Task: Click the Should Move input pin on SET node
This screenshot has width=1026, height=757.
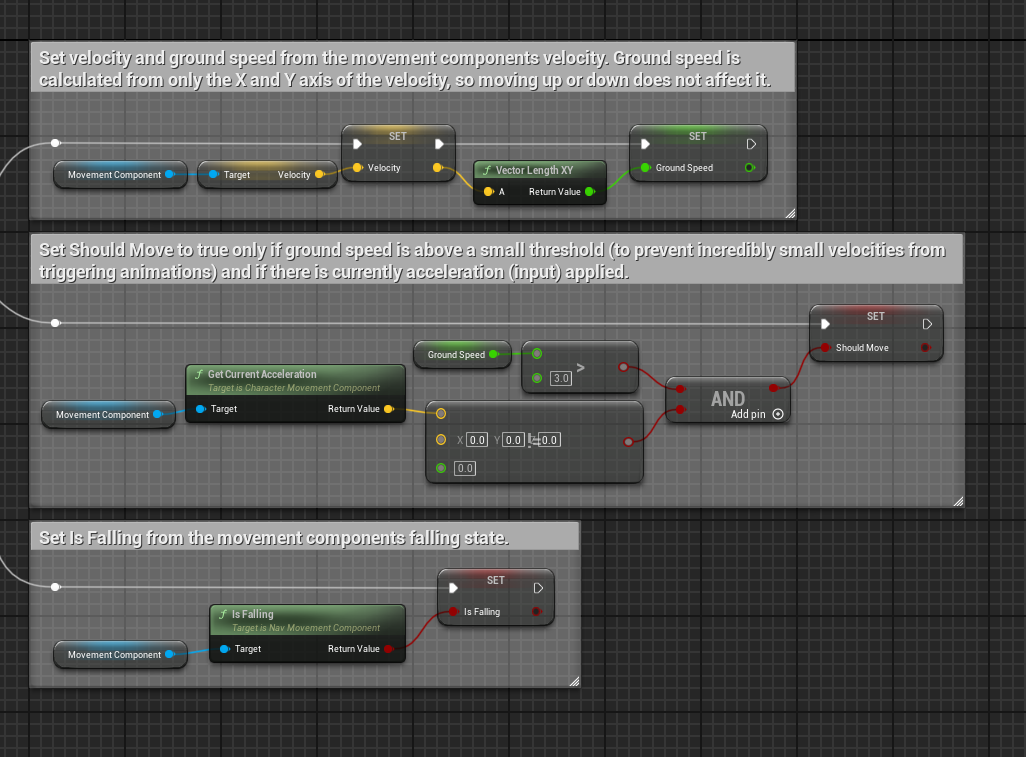Action: click(825, 348)
